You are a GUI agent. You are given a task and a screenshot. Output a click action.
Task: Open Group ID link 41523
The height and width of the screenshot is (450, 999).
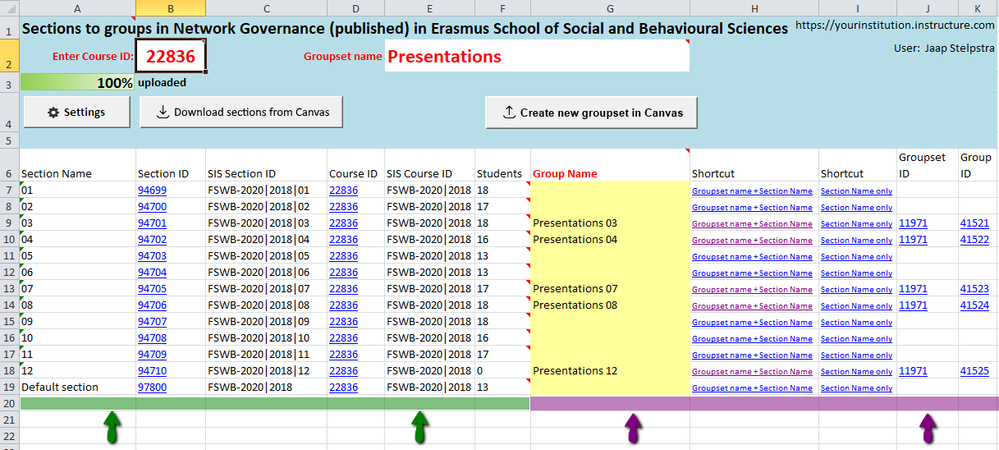(975, 289)
